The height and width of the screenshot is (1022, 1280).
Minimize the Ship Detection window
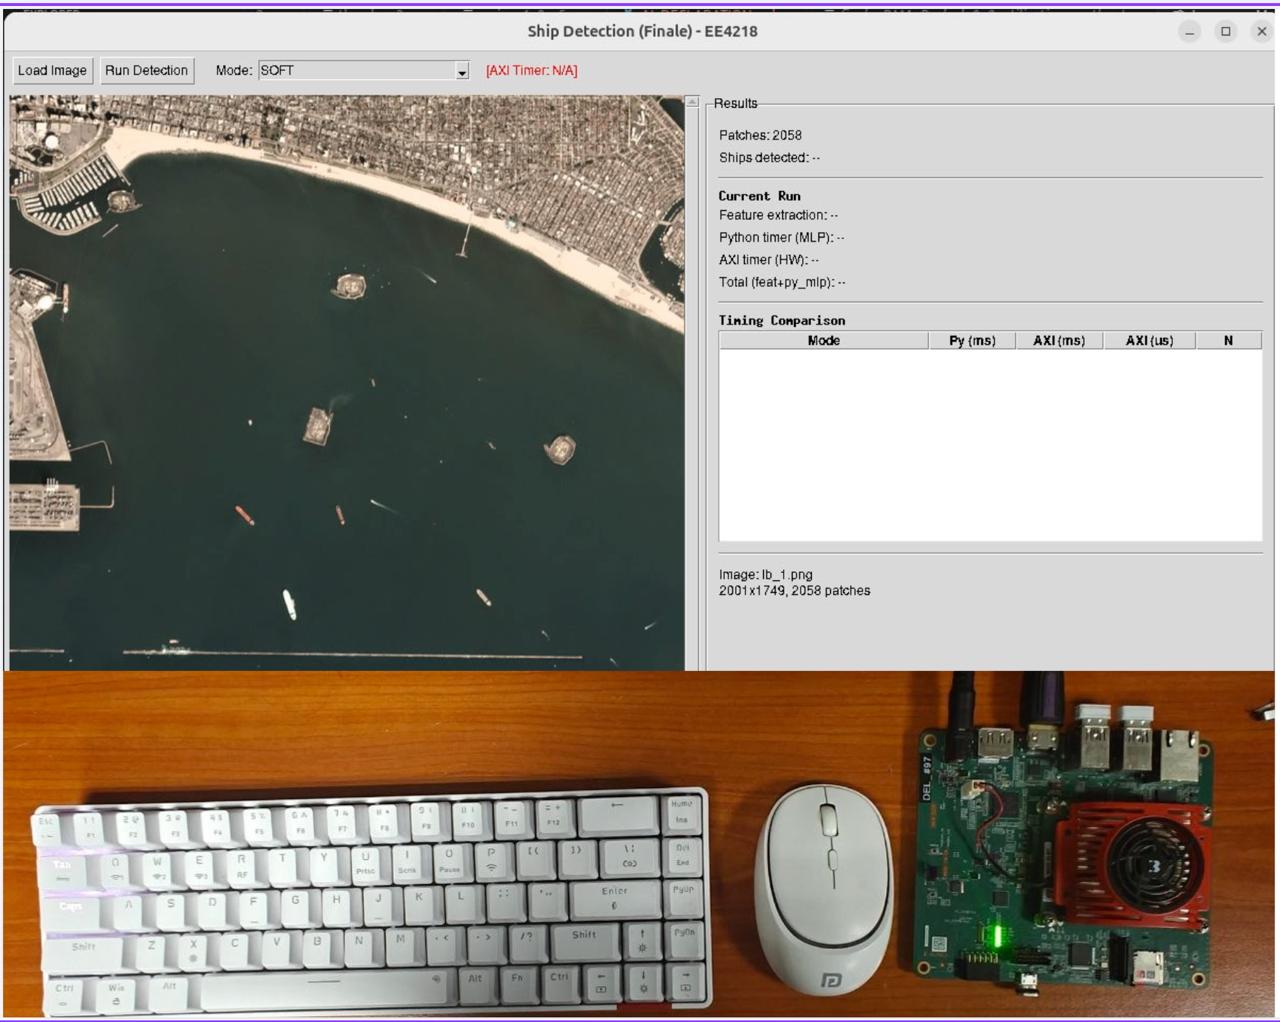pyautogui.click(x=1190, y=32)
